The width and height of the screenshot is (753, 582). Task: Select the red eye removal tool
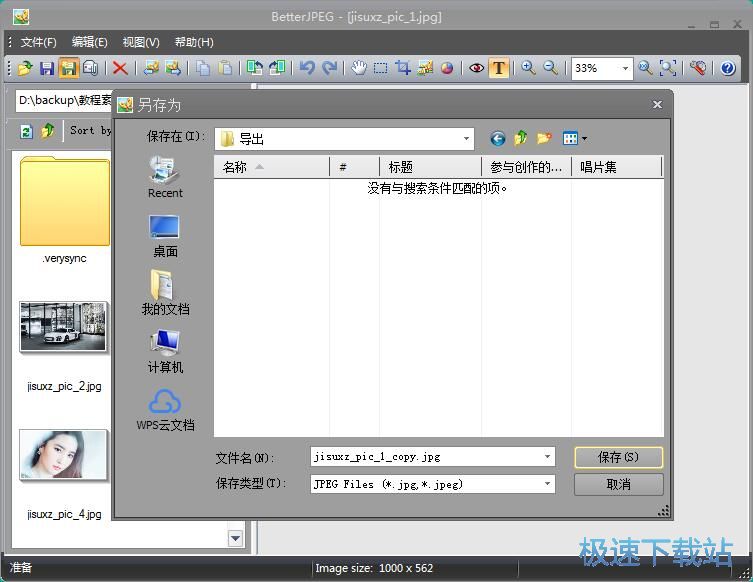pos(476,68)
